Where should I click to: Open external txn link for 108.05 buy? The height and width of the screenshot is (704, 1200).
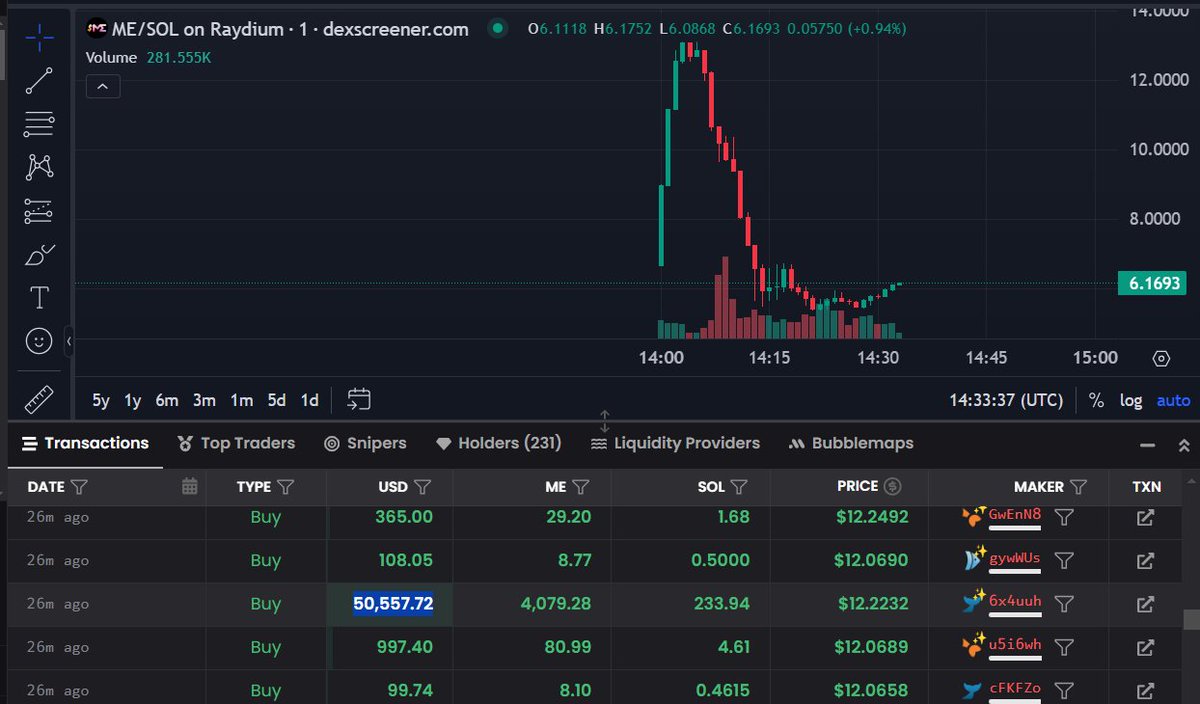click(1146, 560)
